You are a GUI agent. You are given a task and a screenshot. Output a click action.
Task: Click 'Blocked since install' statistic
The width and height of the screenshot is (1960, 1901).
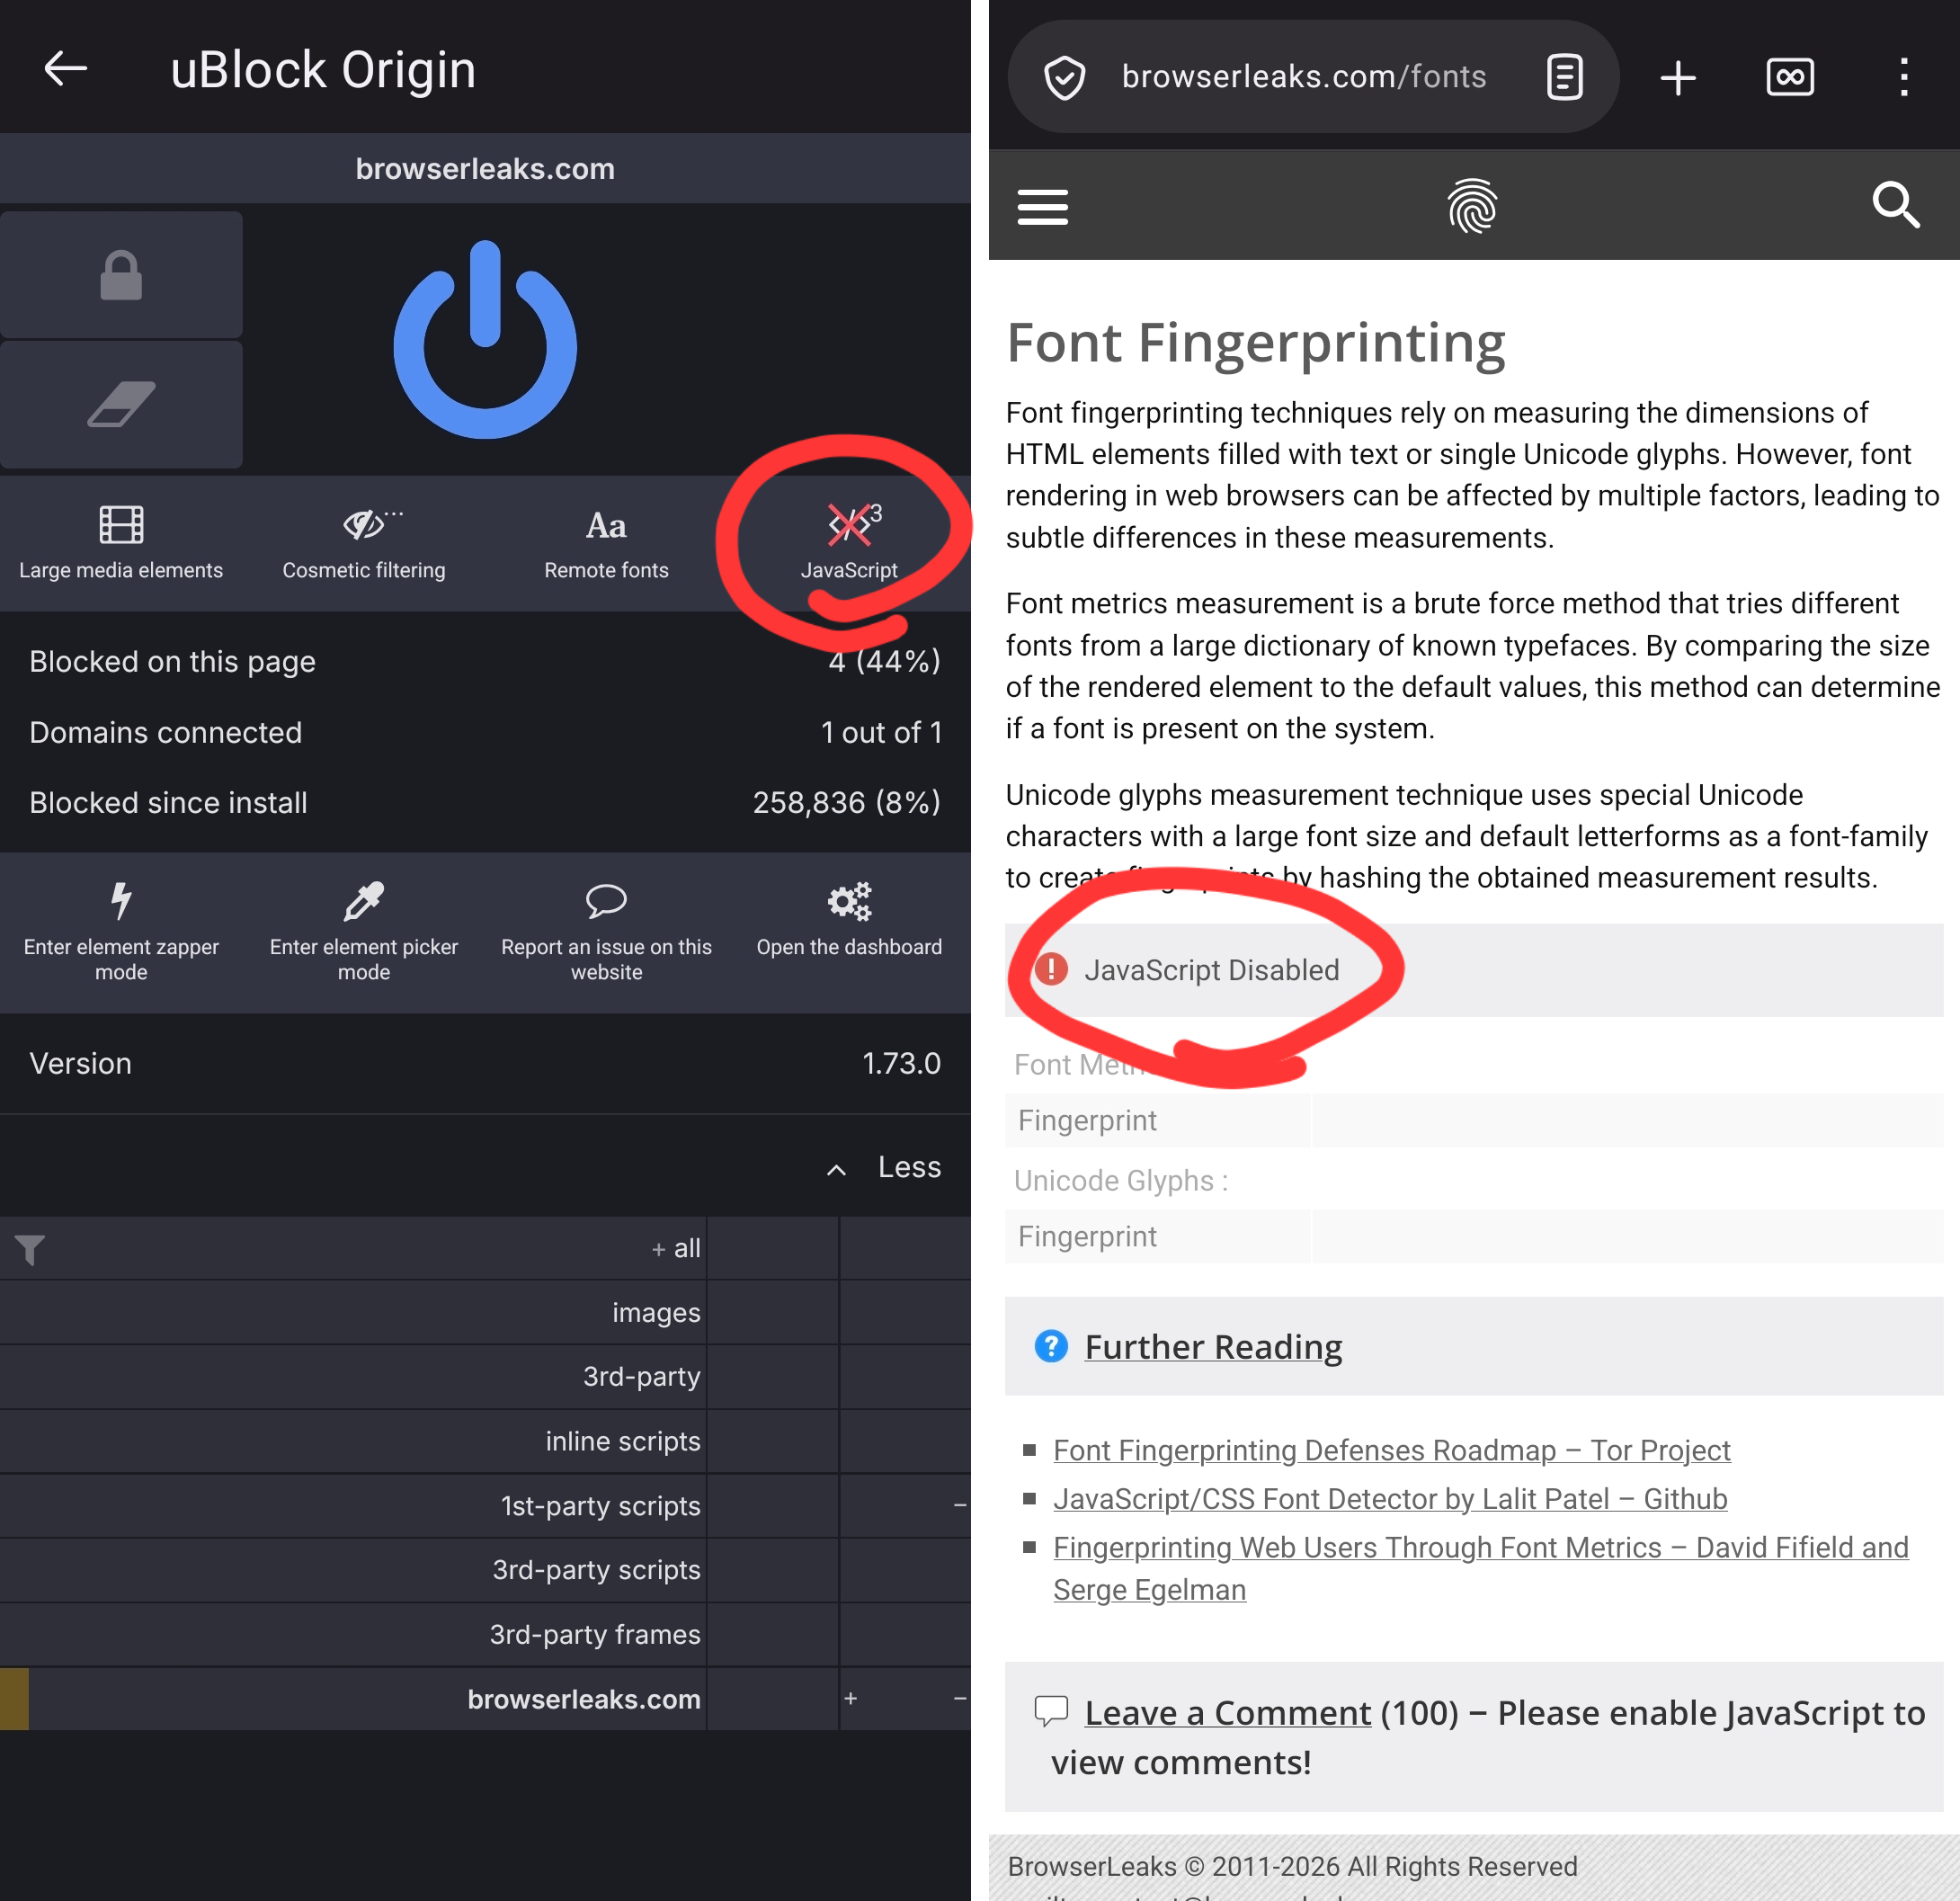(485, 802)
